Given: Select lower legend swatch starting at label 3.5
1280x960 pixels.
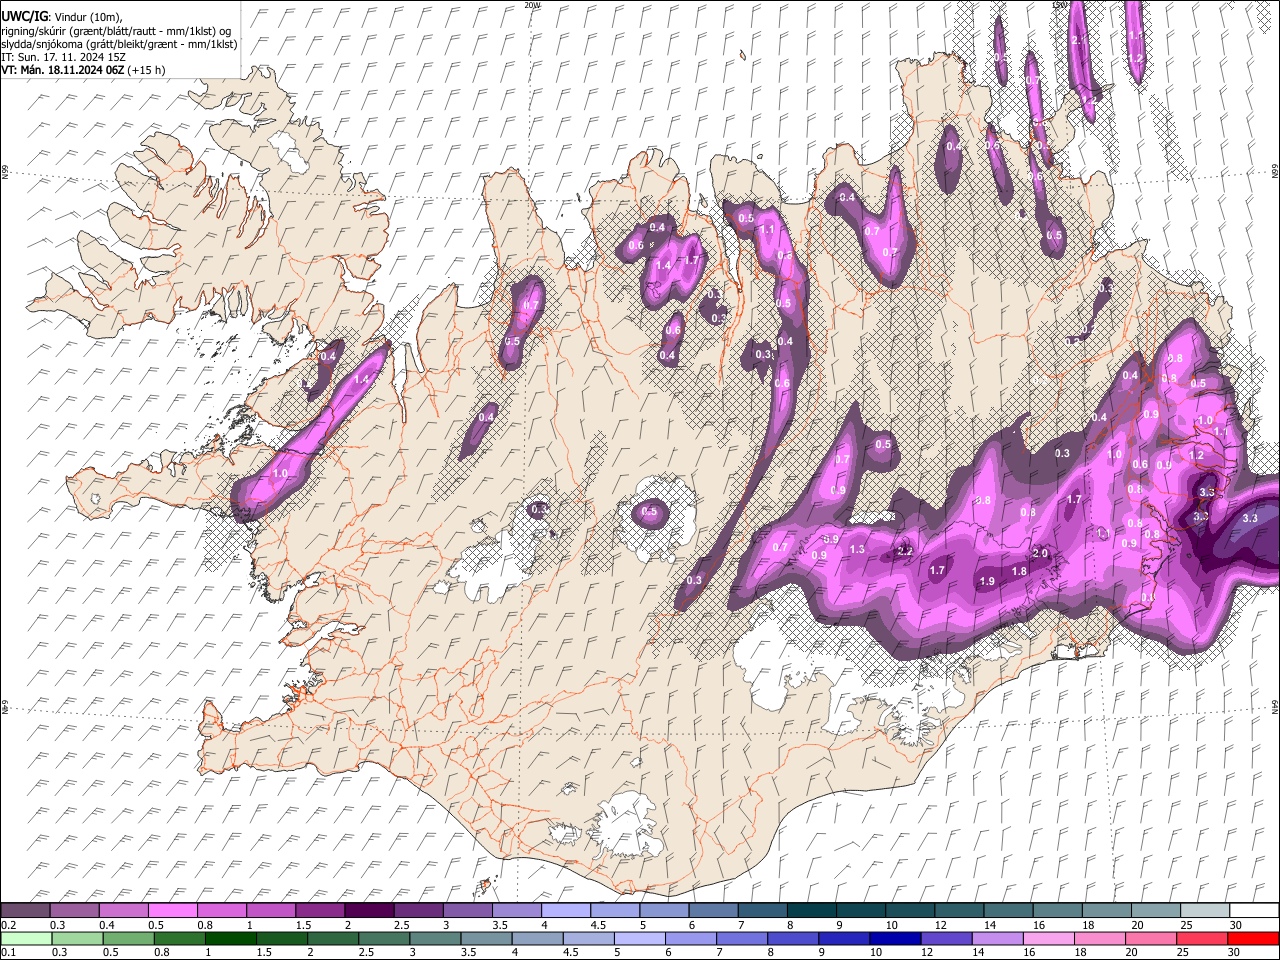Looking at the screenshot, I should coord(486,938).
